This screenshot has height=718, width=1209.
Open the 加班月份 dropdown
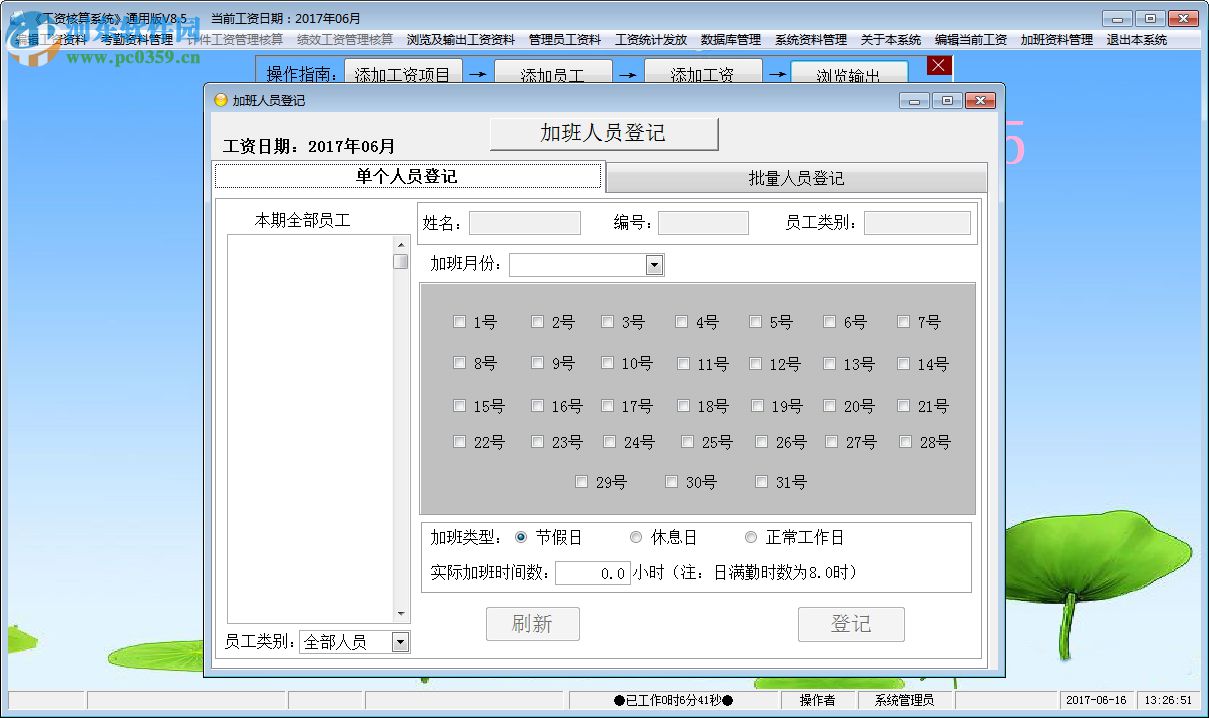click(656, 265)
